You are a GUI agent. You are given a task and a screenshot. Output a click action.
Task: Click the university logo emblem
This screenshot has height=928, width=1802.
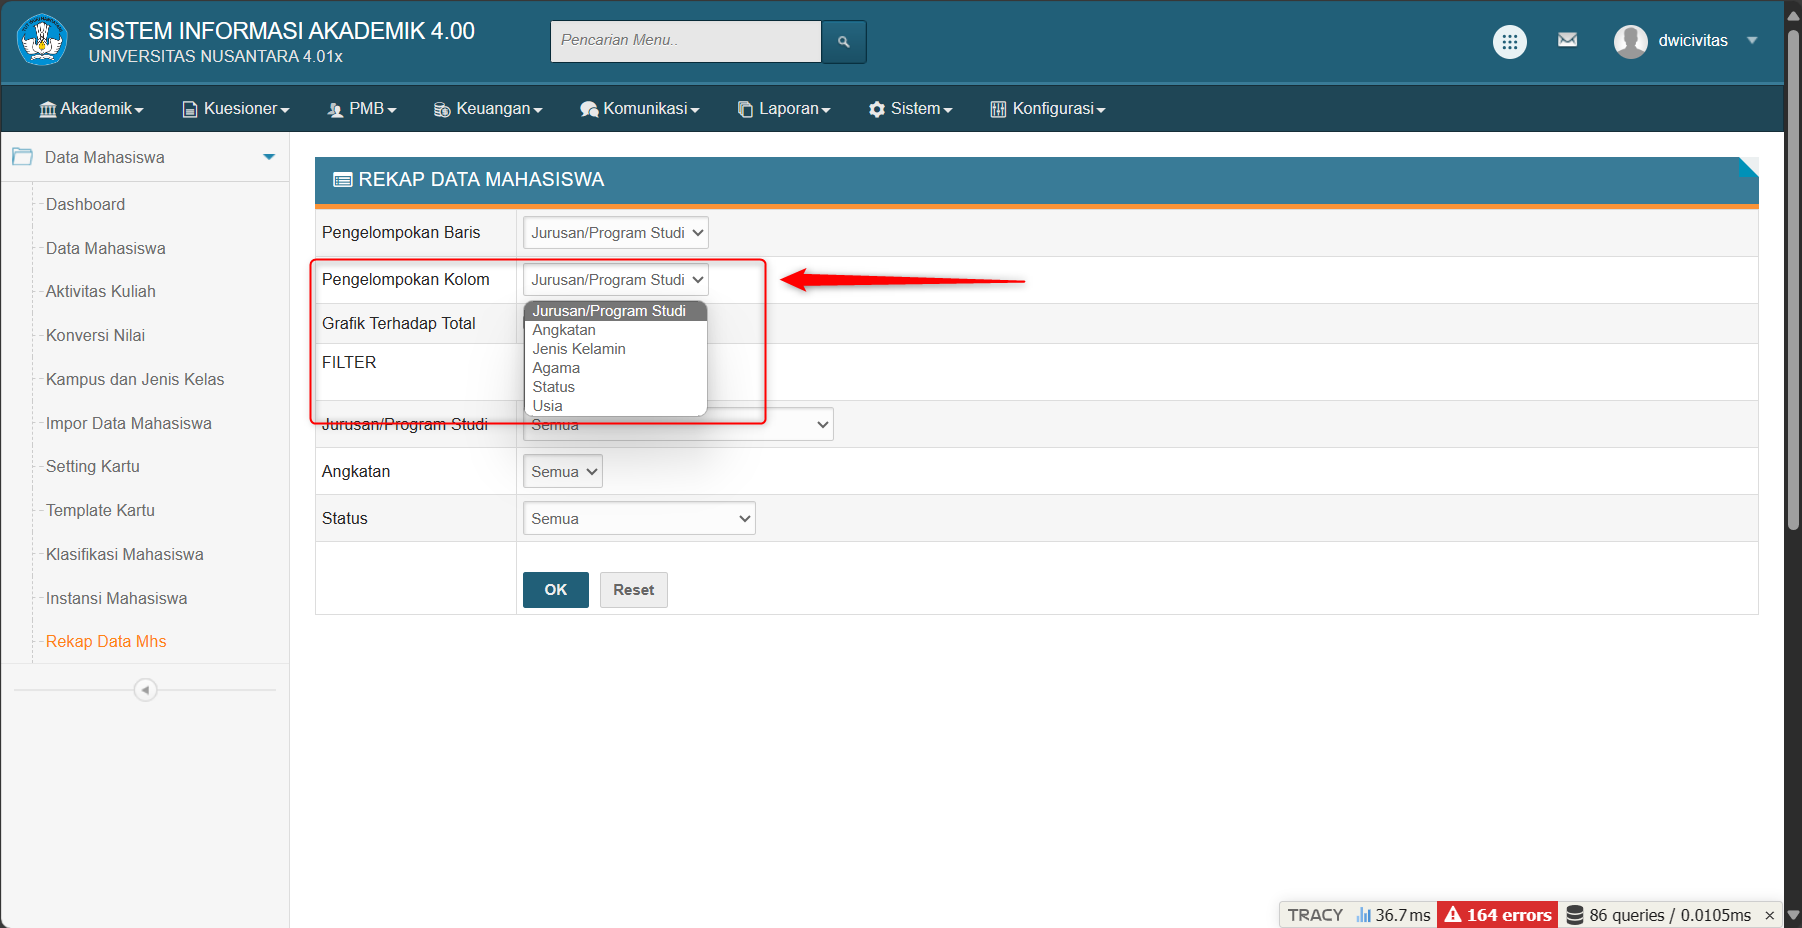coord(42,41)
